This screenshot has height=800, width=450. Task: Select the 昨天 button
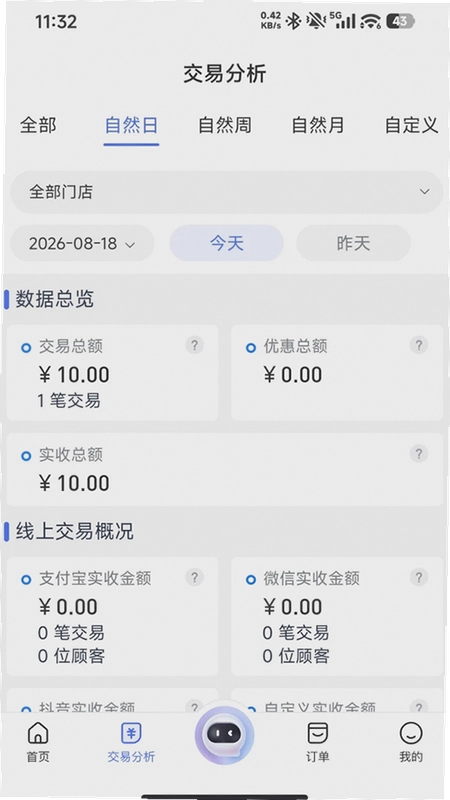(353, 243)
